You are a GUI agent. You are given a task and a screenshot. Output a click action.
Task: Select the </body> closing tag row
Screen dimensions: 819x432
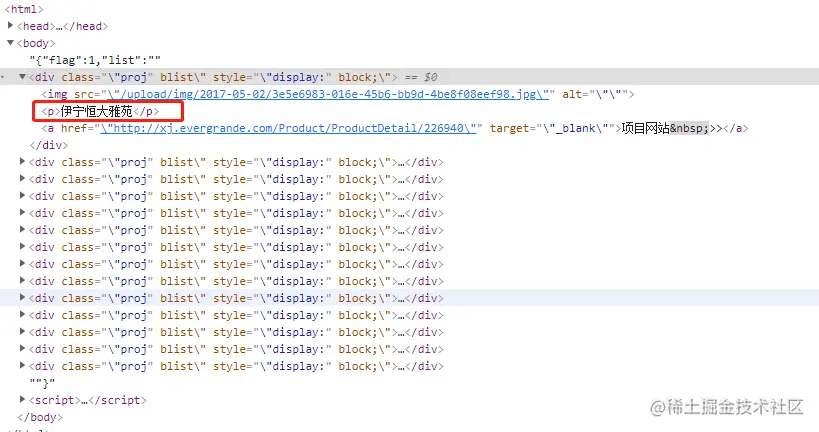click(40, 417)
